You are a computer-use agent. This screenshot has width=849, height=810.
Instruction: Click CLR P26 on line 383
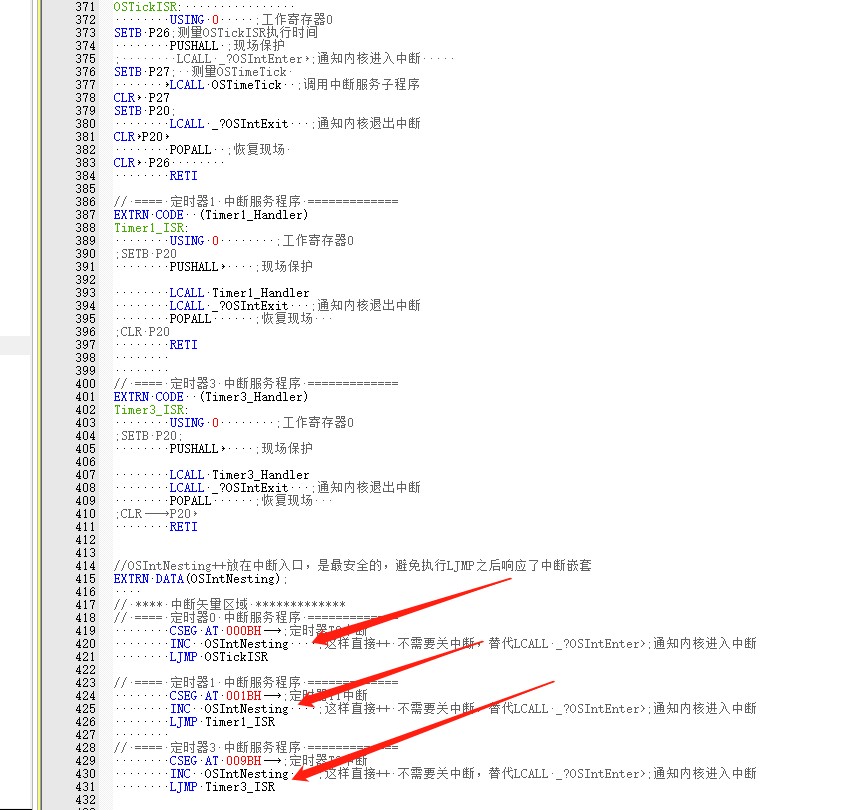[141, 163]
